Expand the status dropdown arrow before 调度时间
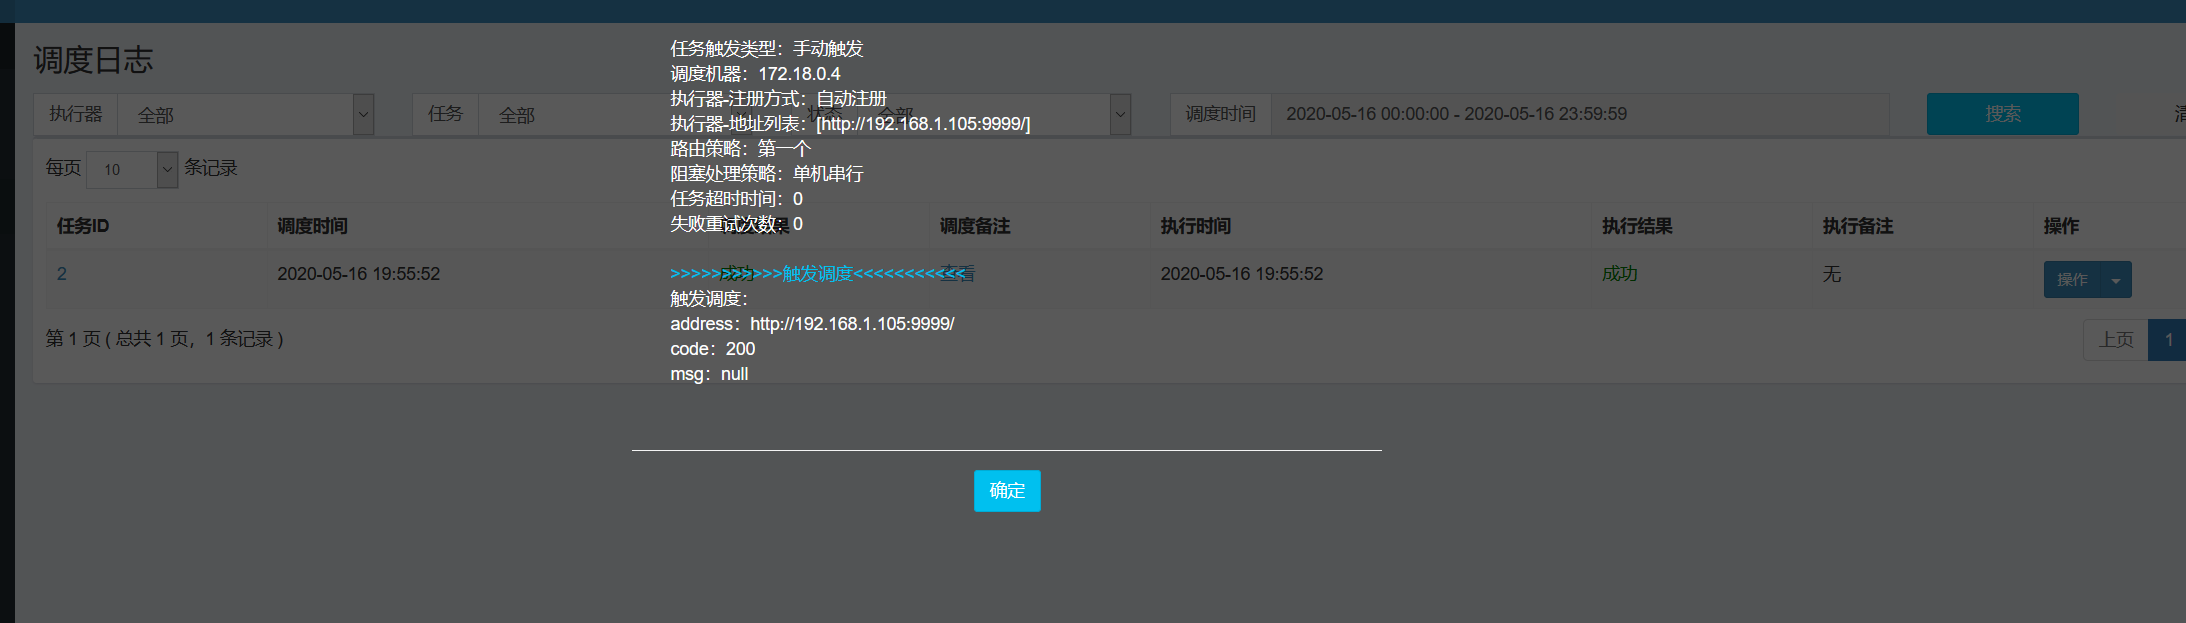 (x=1120, y=115)
